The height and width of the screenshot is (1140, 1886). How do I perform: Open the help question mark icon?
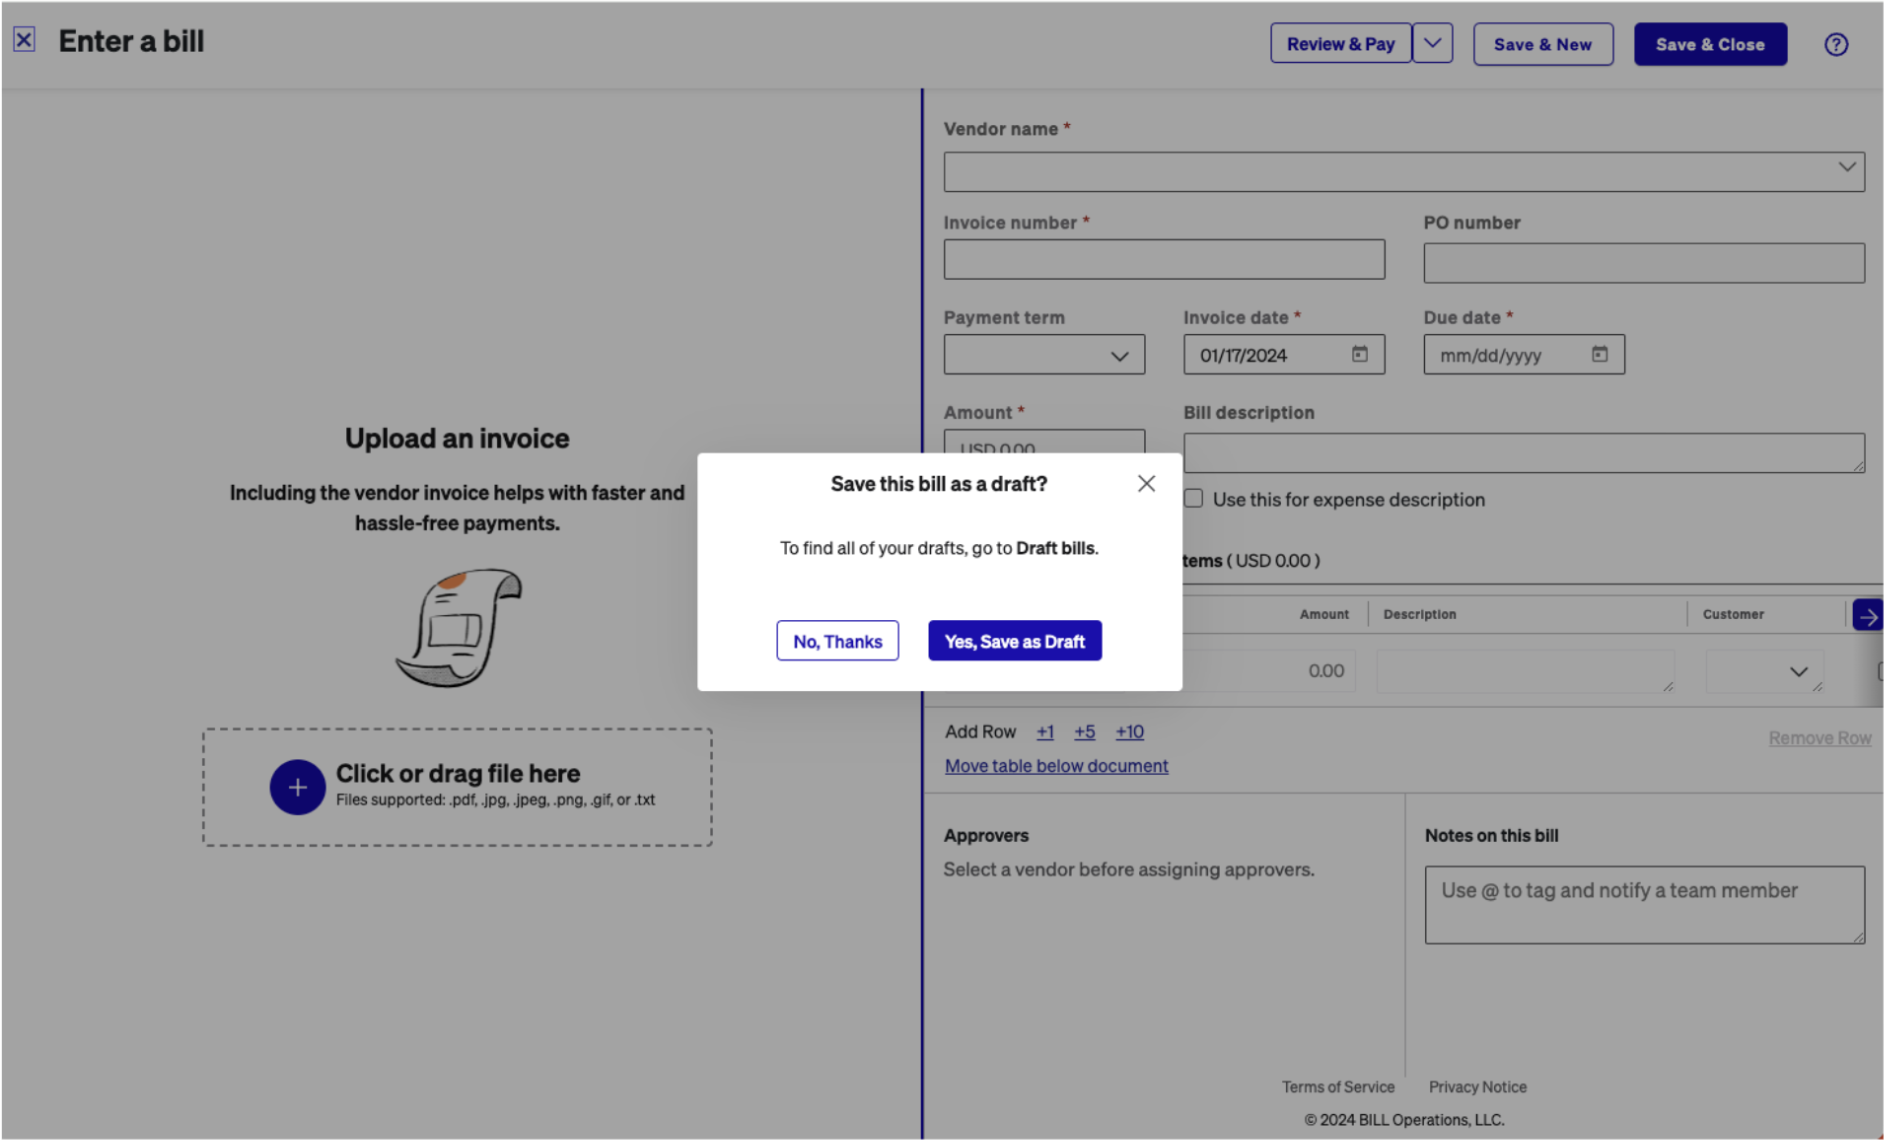coord(1835,44)
